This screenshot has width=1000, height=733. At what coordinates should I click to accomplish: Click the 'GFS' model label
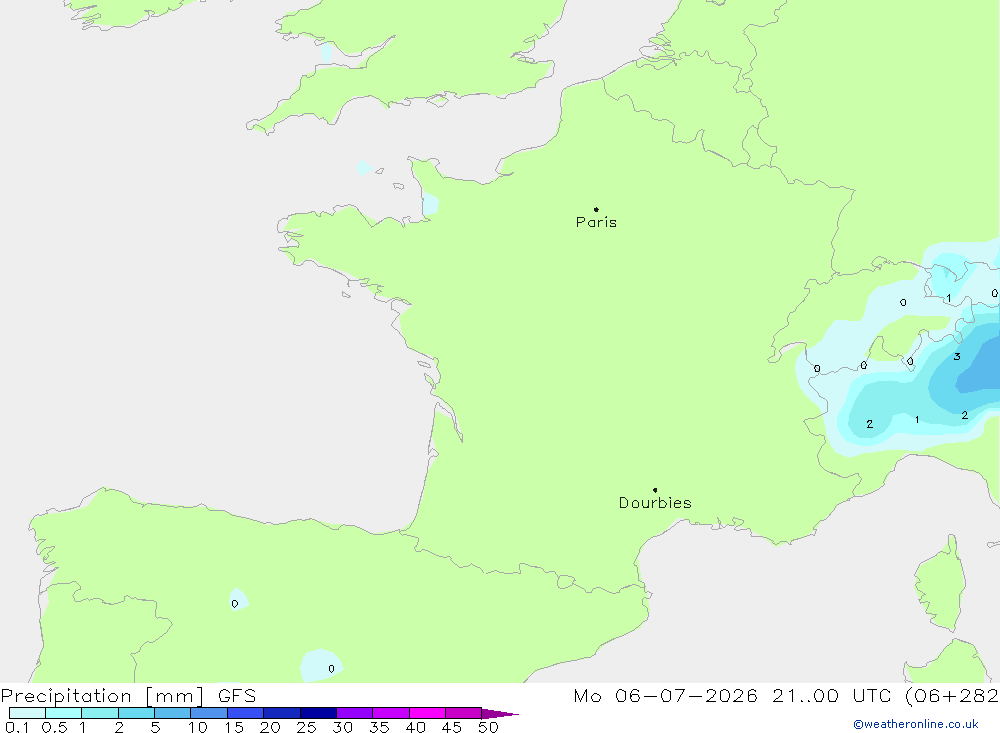tap(237, 695)
